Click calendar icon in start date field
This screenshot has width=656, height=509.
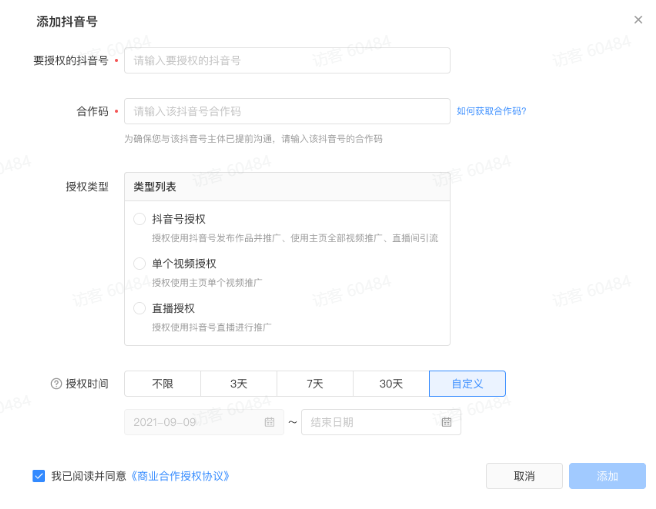[269, 423]
